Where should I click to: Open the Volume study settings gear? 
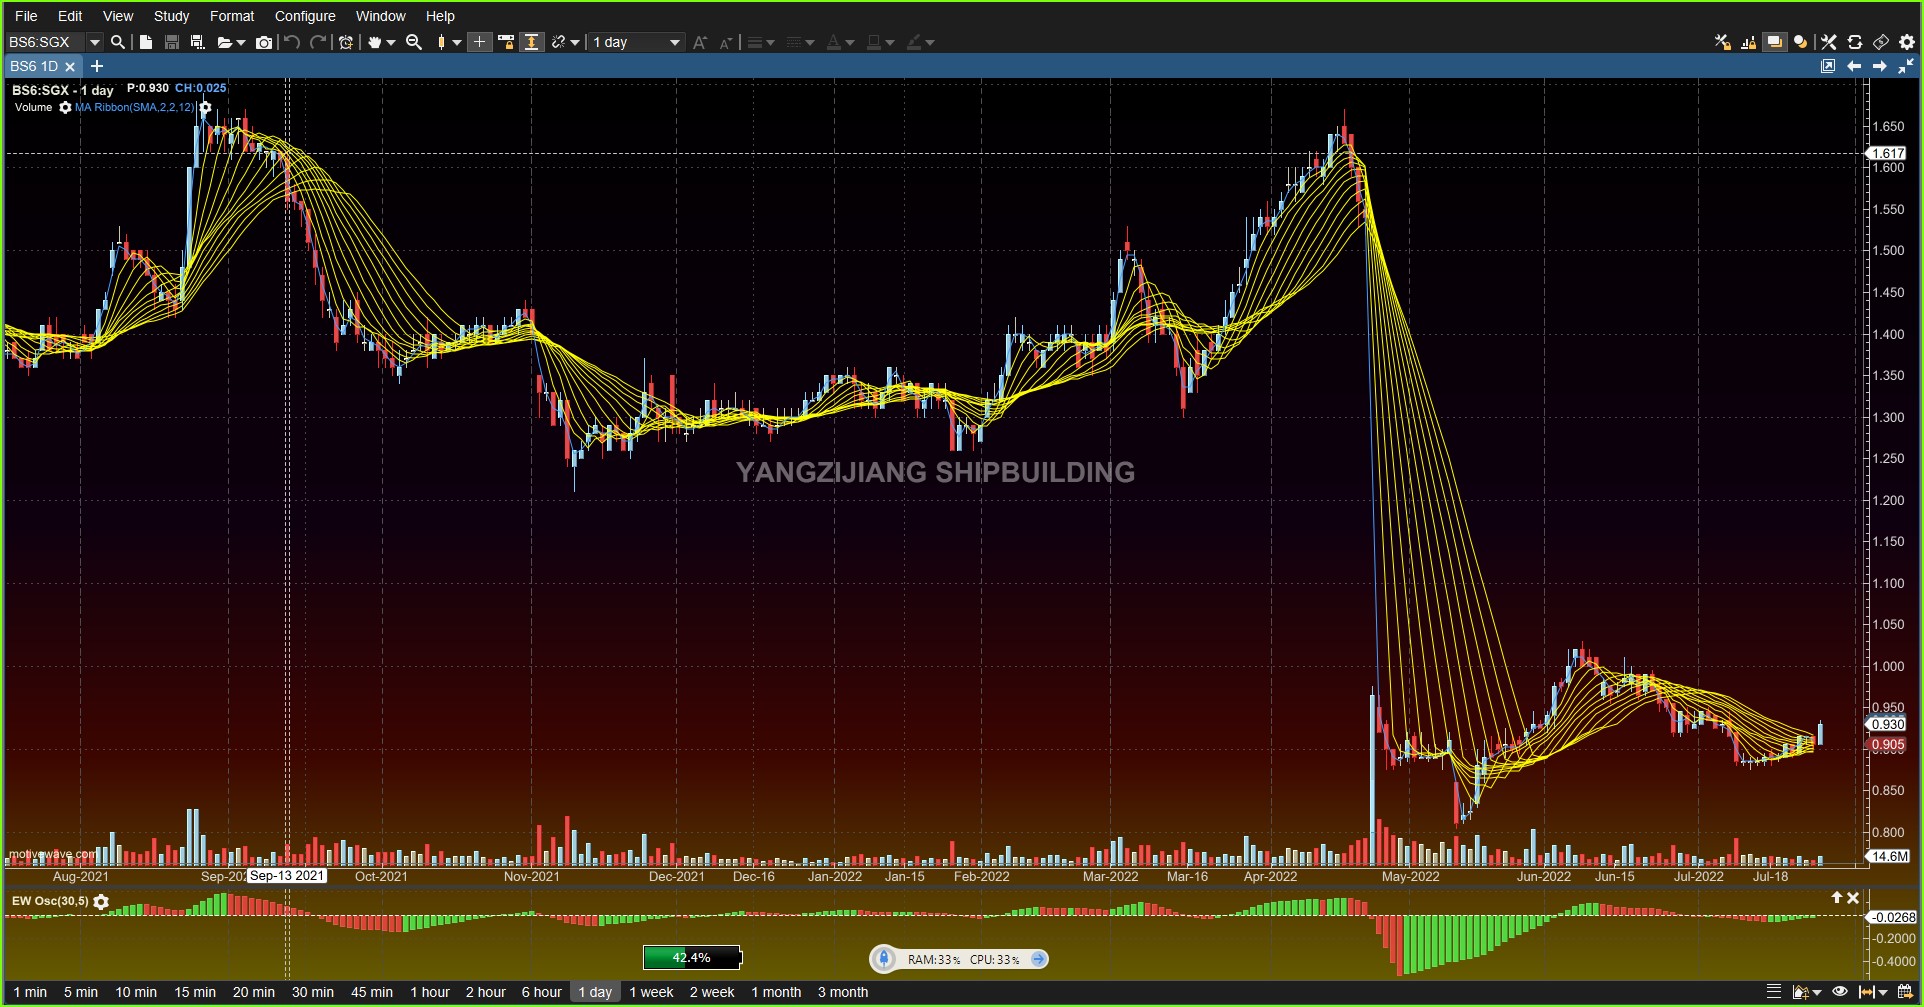[65, 107]
